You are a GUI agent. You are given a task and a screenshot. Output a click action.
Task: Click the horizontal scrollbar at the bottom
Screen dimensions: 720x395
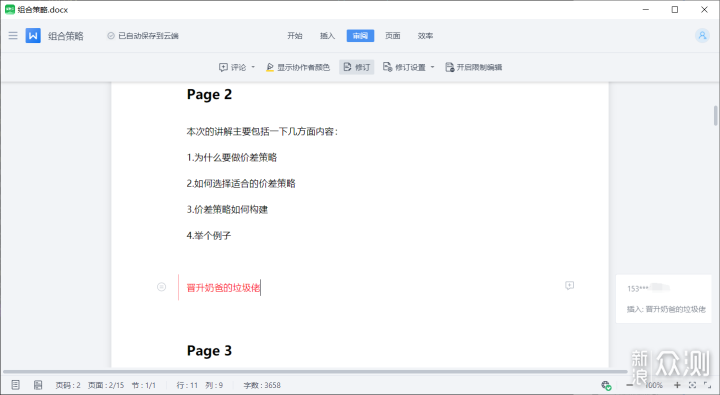tap(315, 371)
